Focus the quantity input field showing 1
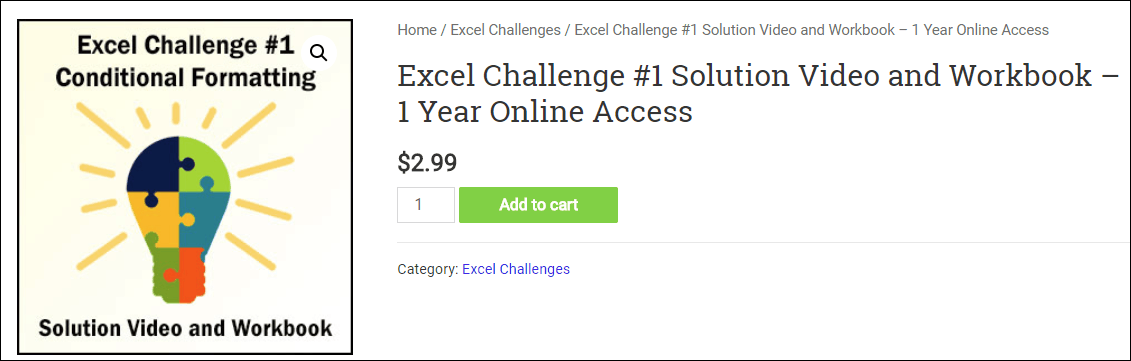Image resolution: width=1131 pixels, height=361 pixels. click(x=426, y=205)
